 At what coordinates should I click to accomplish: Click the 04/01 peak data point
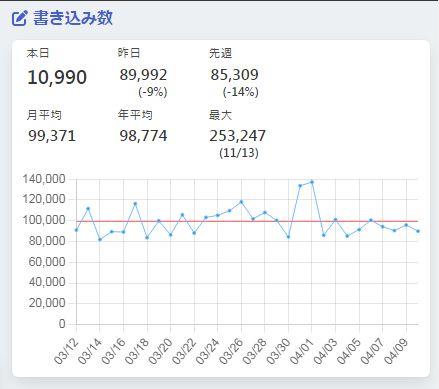point(312,182)
